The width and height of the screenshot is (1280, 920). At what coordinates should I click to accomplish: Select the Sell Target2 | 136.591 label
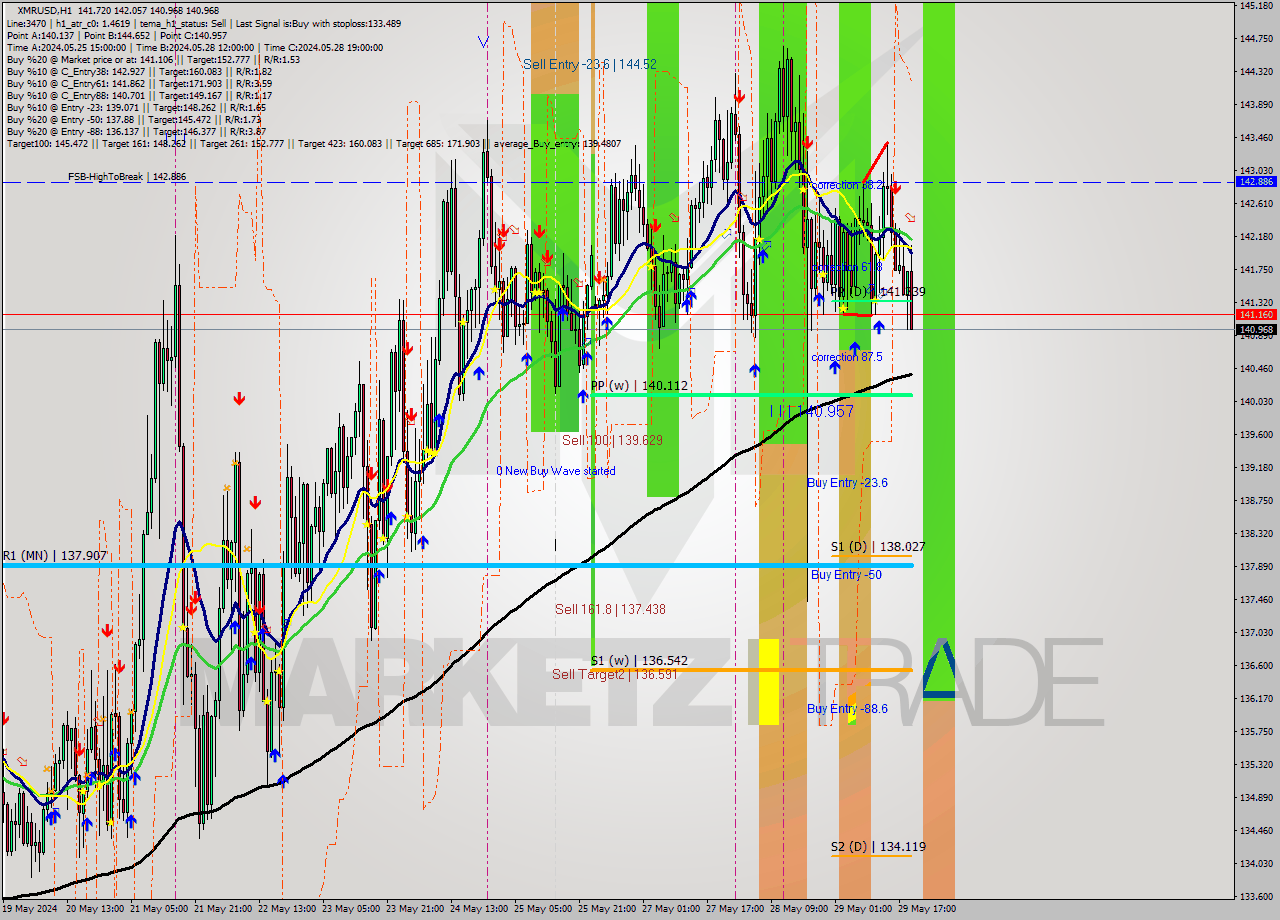[616, 675]
